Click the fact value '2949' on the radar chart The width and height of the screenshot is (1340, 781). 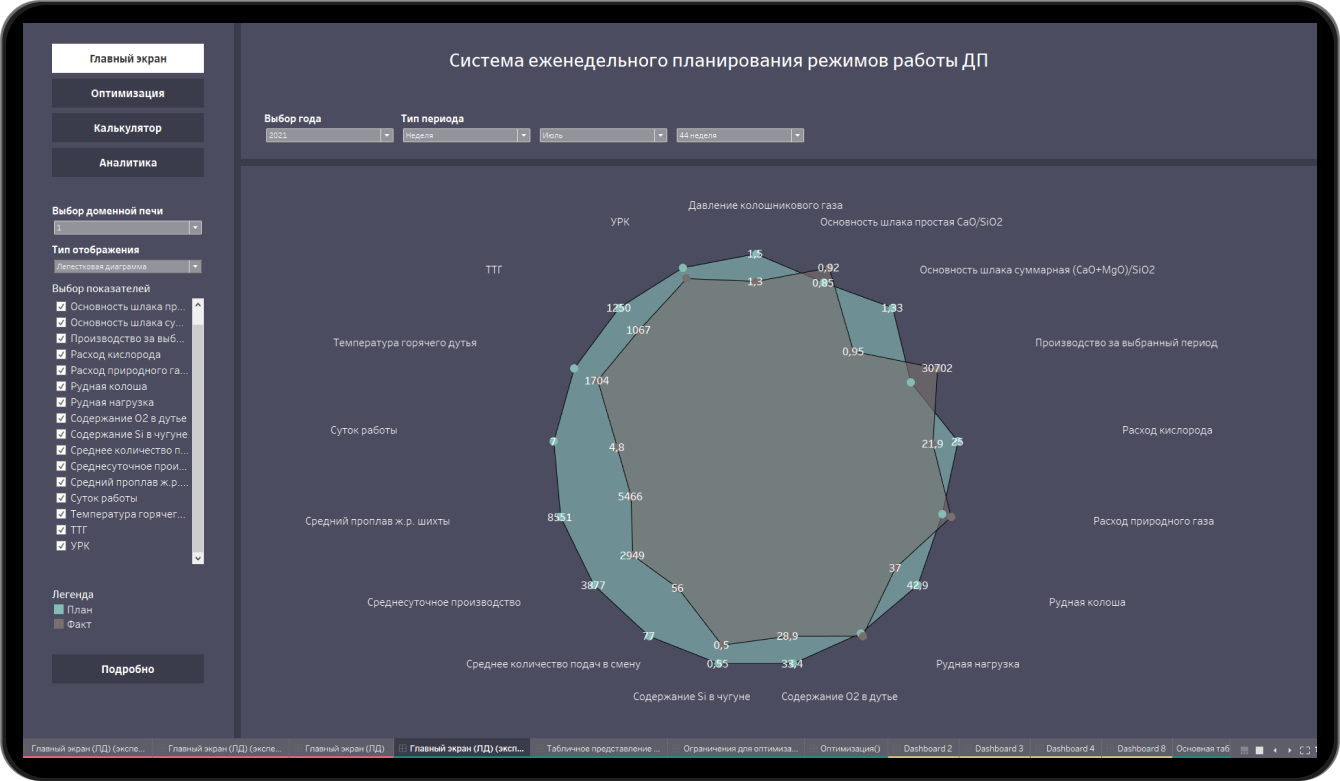pos(632,555)
